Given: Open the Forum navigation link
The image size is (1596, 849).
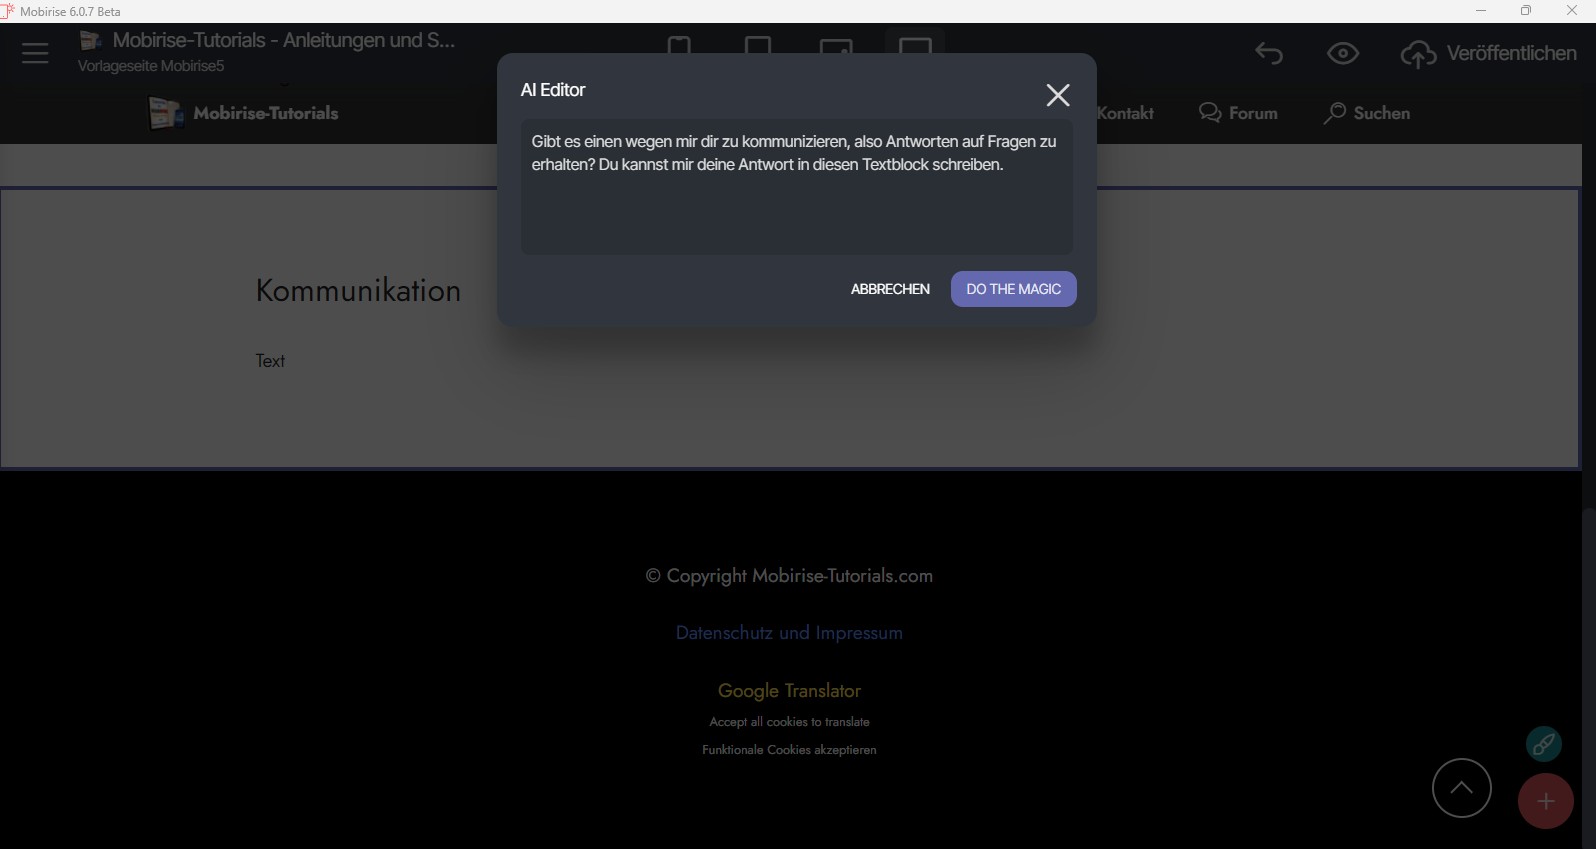Looking at the screenshot, I should tap(1238, 113).
